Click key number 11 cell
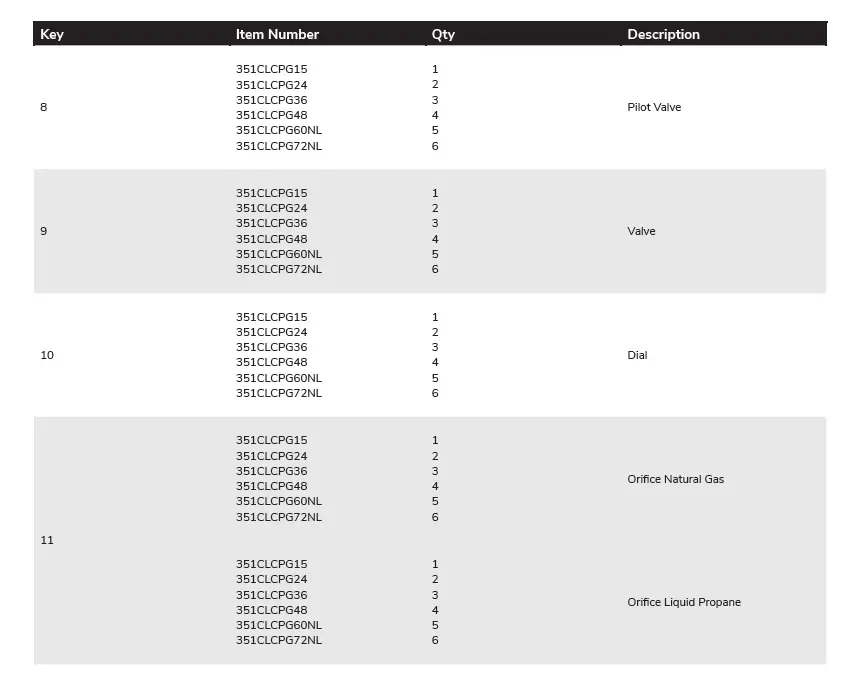Image resolution: width=853 pixels, height=695 pixels. 47,540
